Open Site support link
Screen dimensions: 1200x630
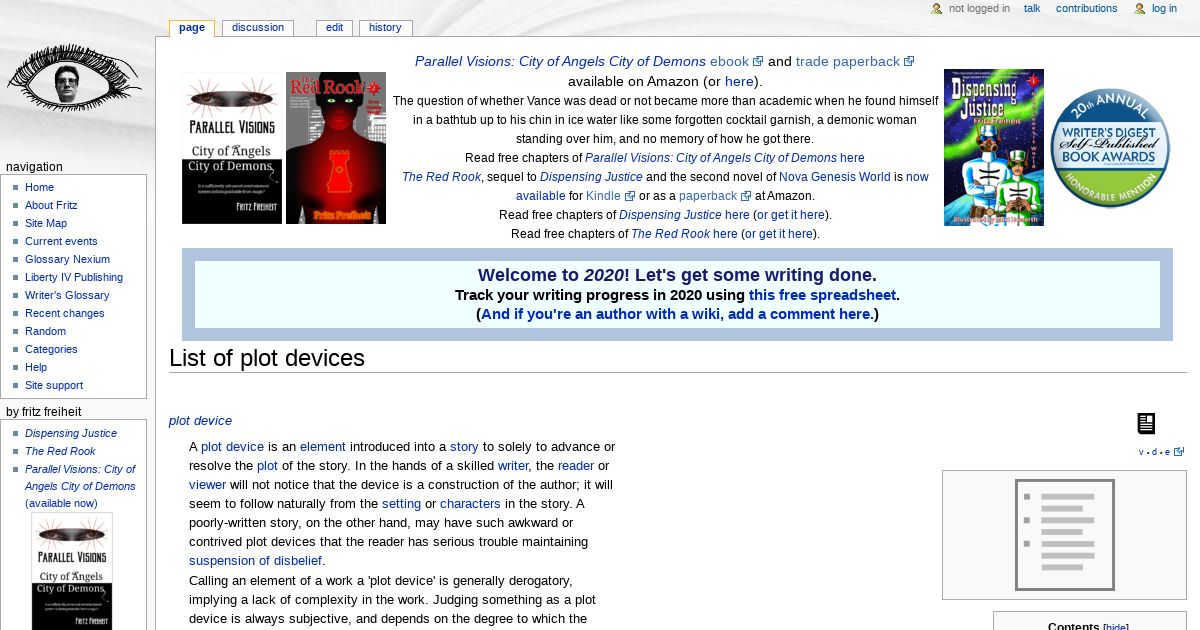pos(54,385)
